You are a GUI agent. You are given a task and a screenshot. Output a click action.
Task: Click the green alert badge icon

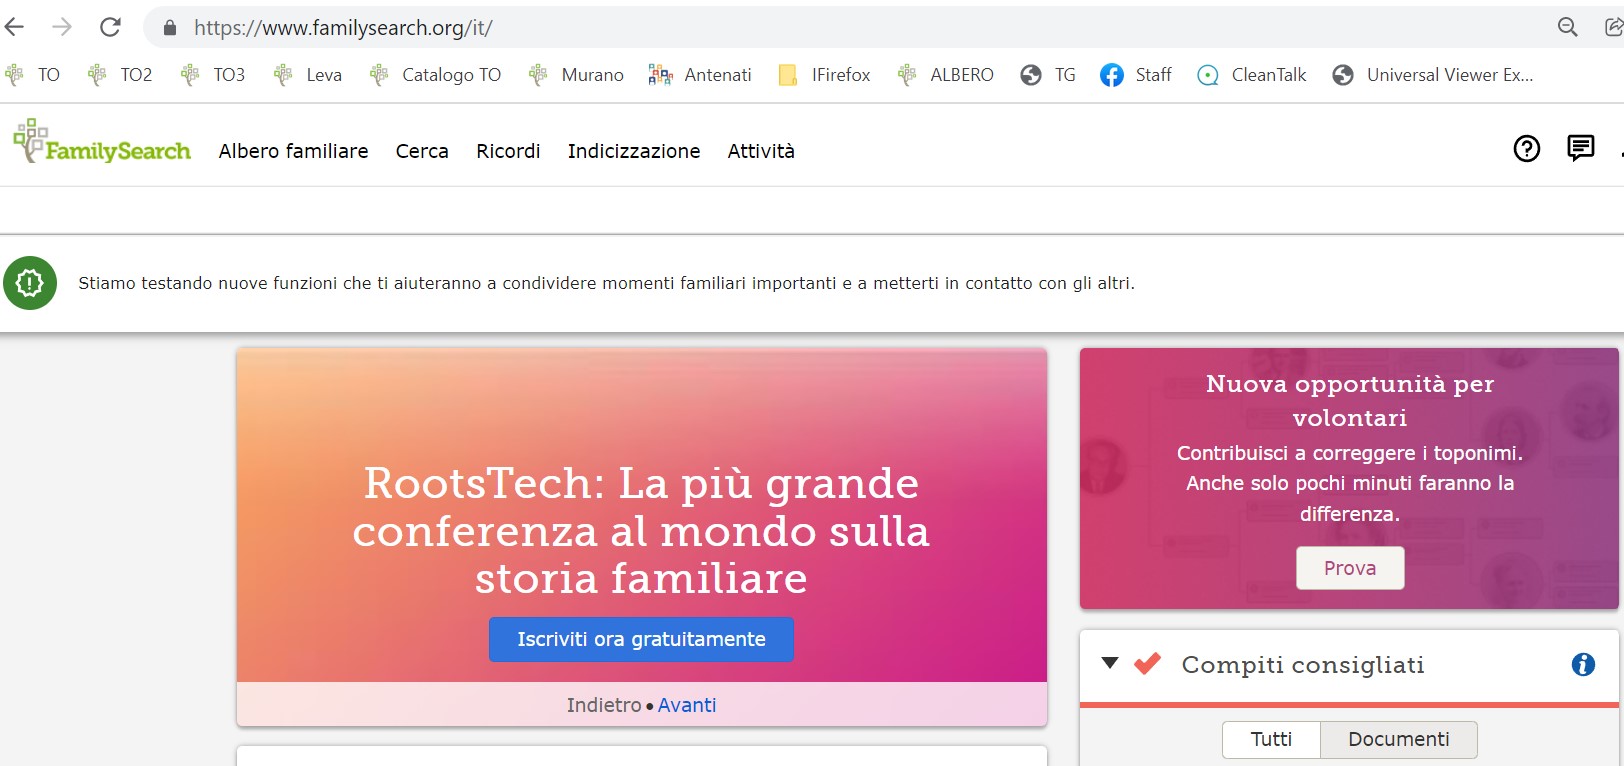point(30,283)
